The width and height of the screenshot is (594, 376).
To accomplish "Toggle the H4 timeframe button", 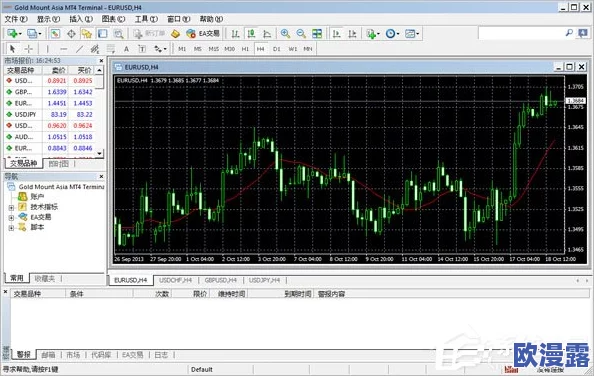I will (x=260, y=49).
